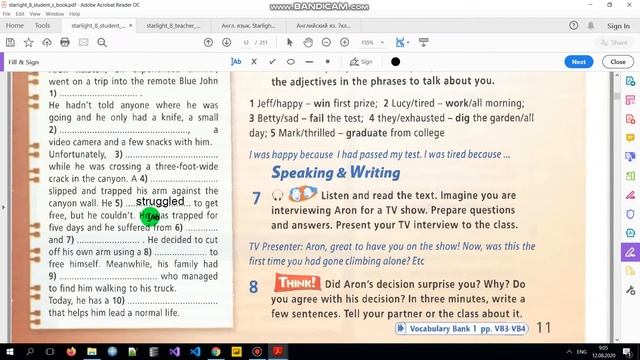Send the file by email using the envelope icon

pyautogui.click(x=83, y=42)
